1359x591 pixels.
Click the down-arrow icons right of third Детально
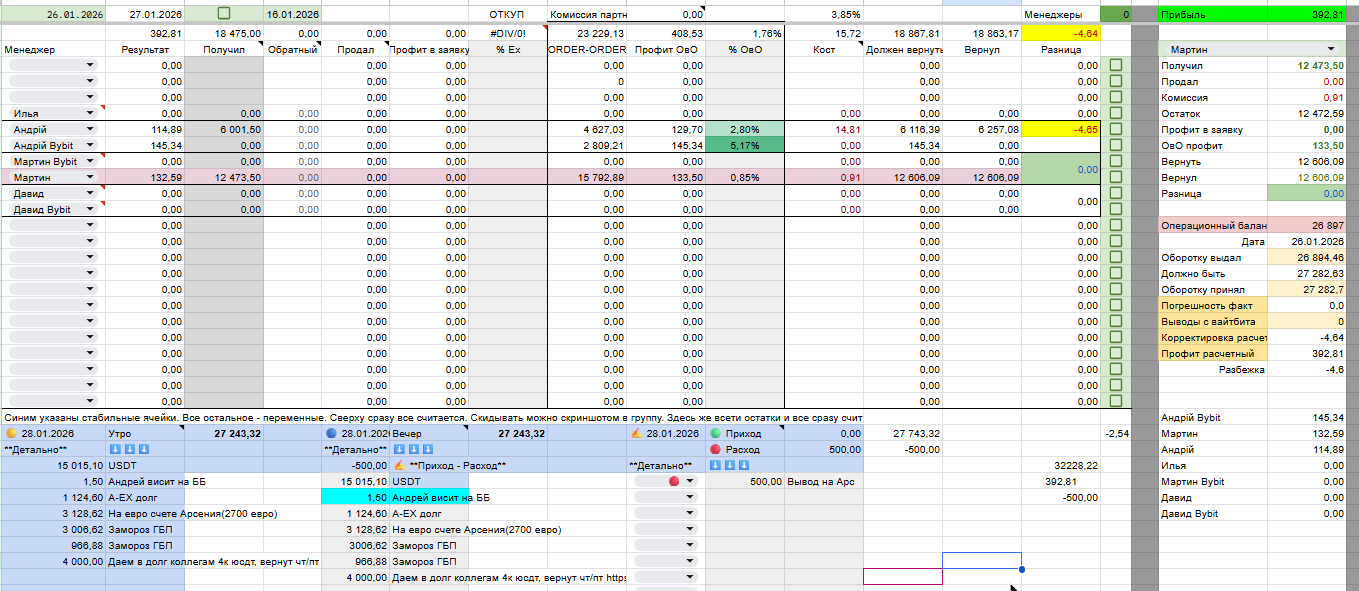[x=729, y=465]
